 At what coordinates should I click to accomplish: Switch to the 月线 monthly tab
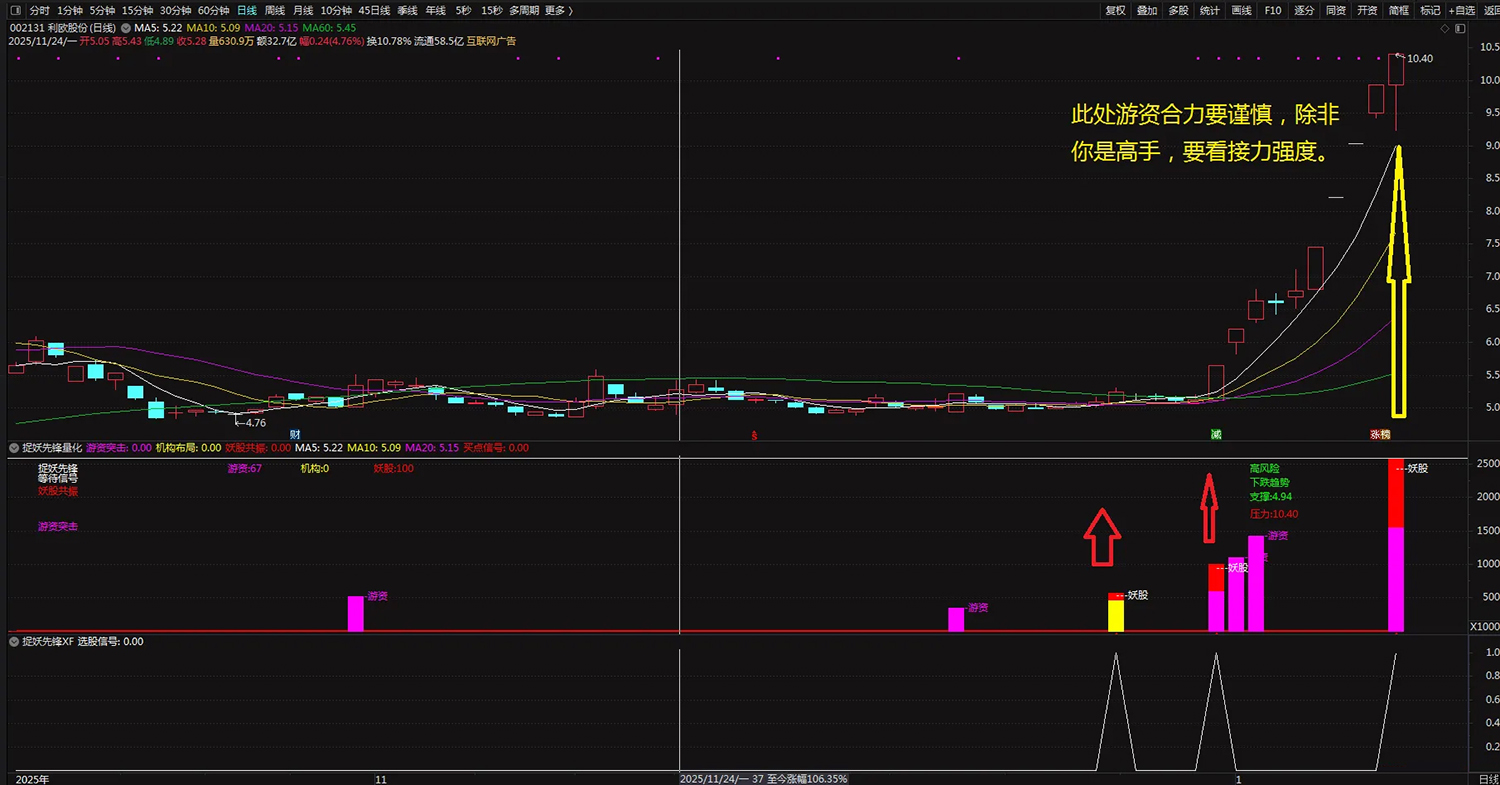[x=303, y=10]
